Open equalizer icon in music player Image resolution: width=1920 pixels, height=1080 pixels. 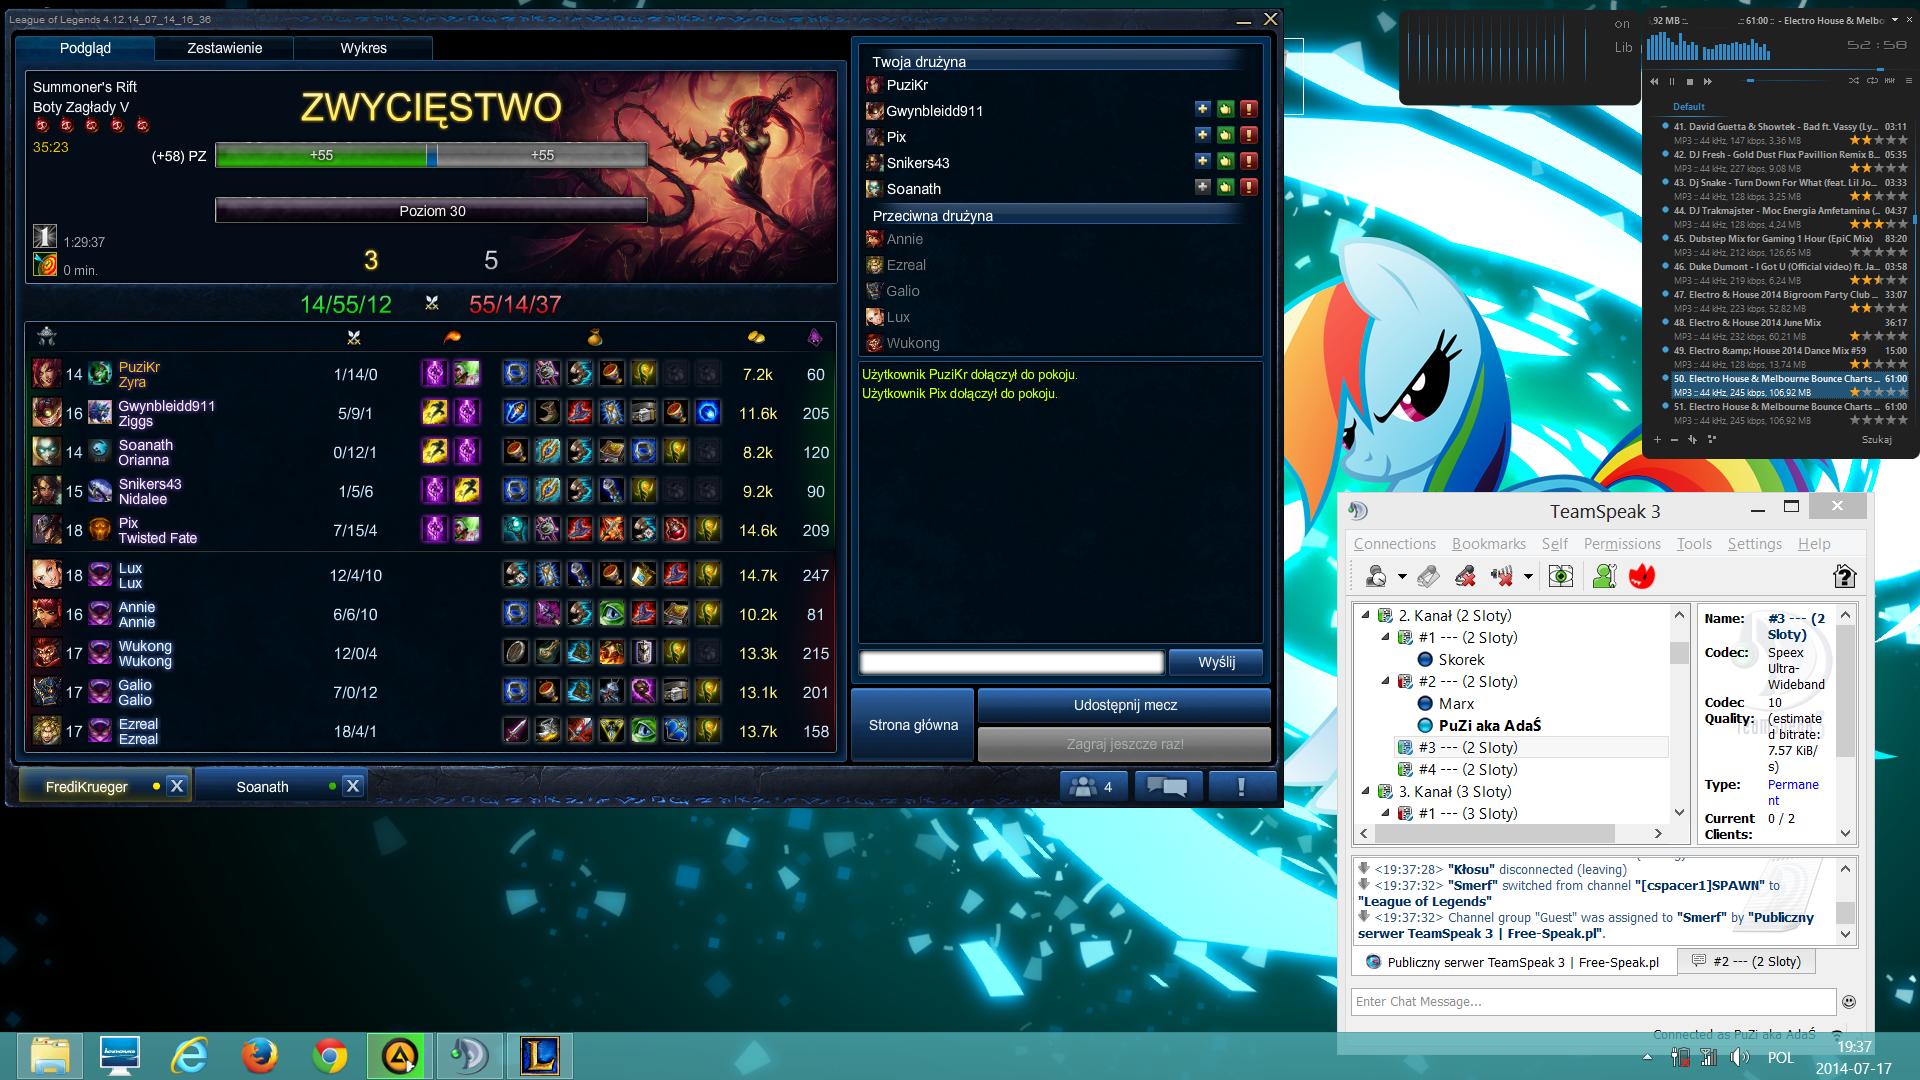[x=1889, y=80]
